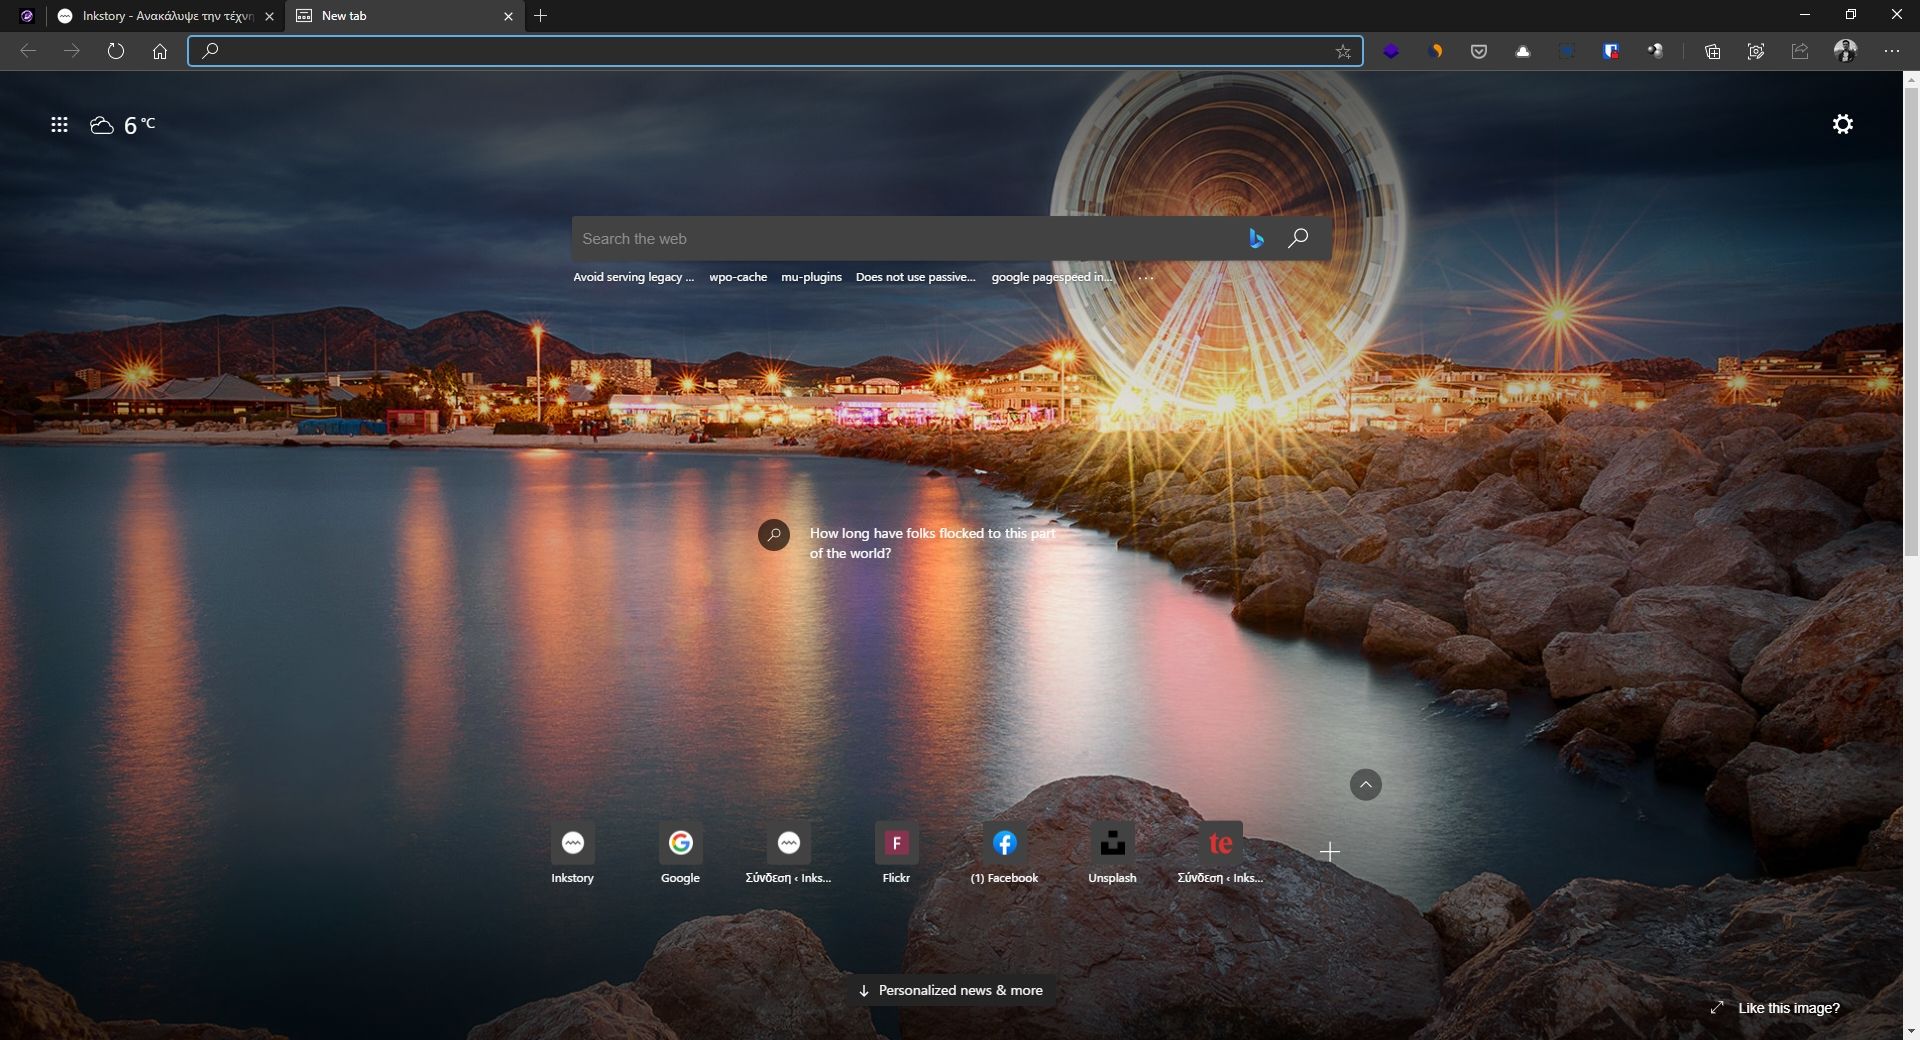Click the home button in toolbar
Viewport: 1920px width, 1040px height.
click(x=160, y=51)
